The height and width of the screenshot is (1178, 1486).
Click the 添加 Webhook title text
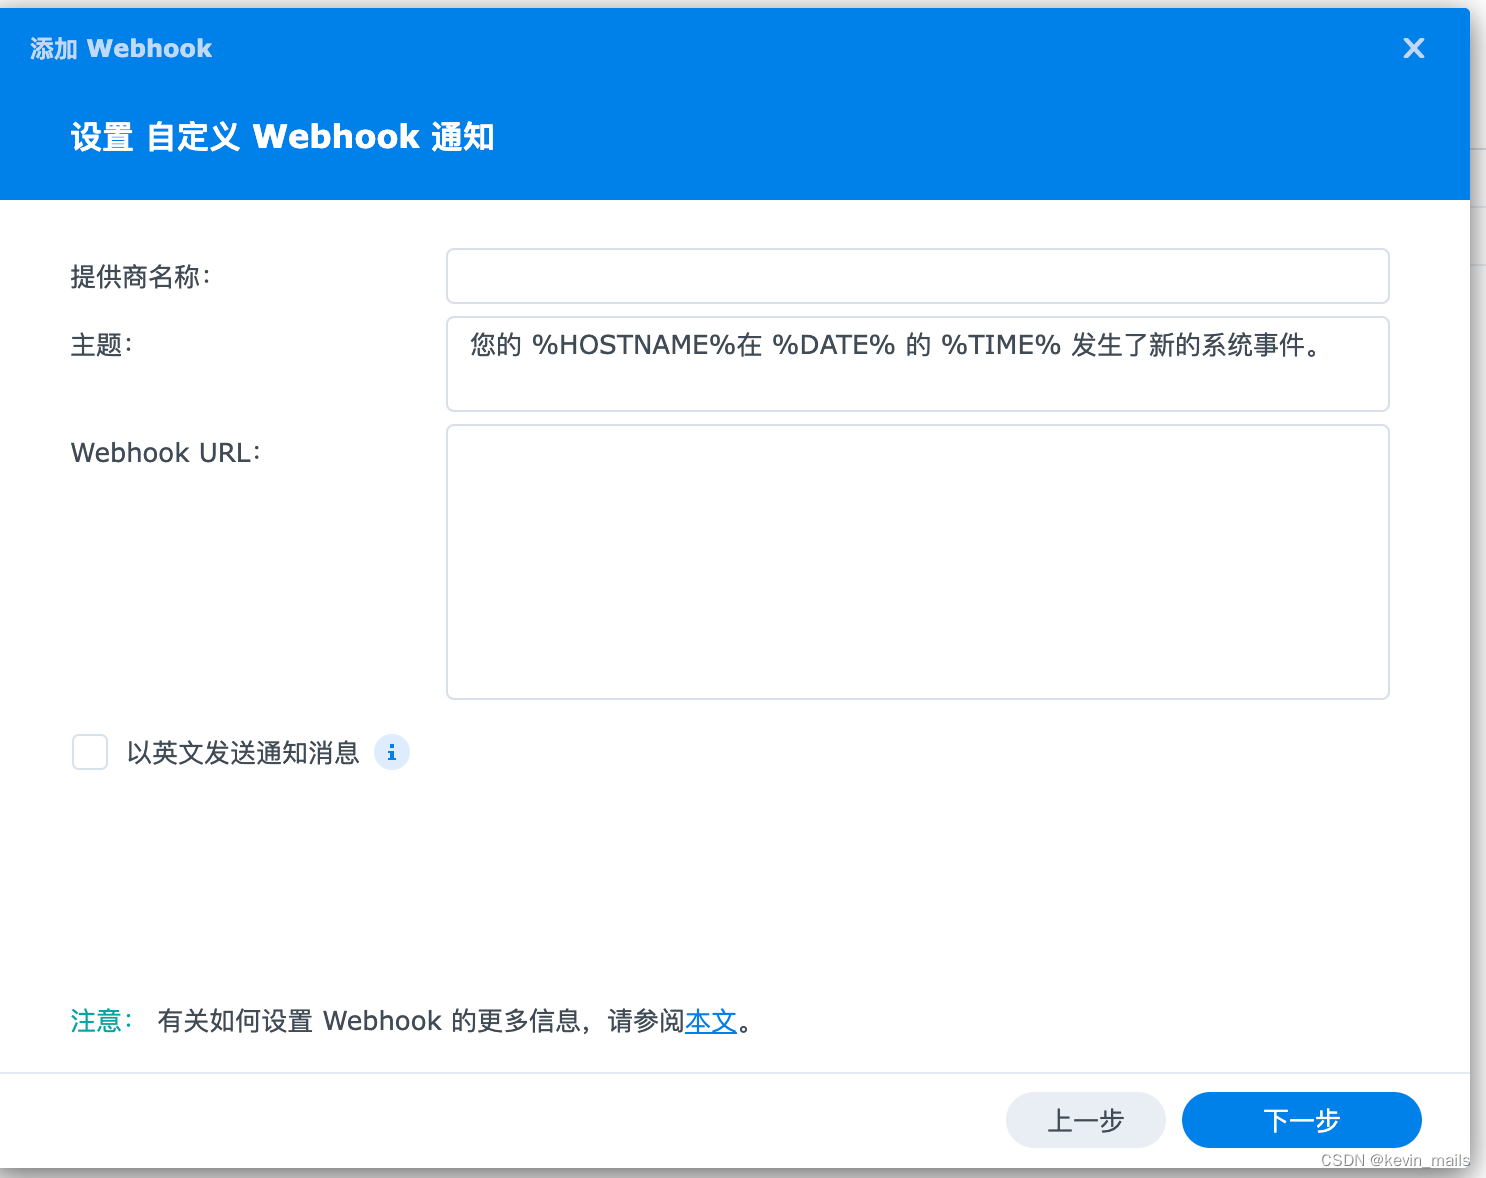point(121,48)
